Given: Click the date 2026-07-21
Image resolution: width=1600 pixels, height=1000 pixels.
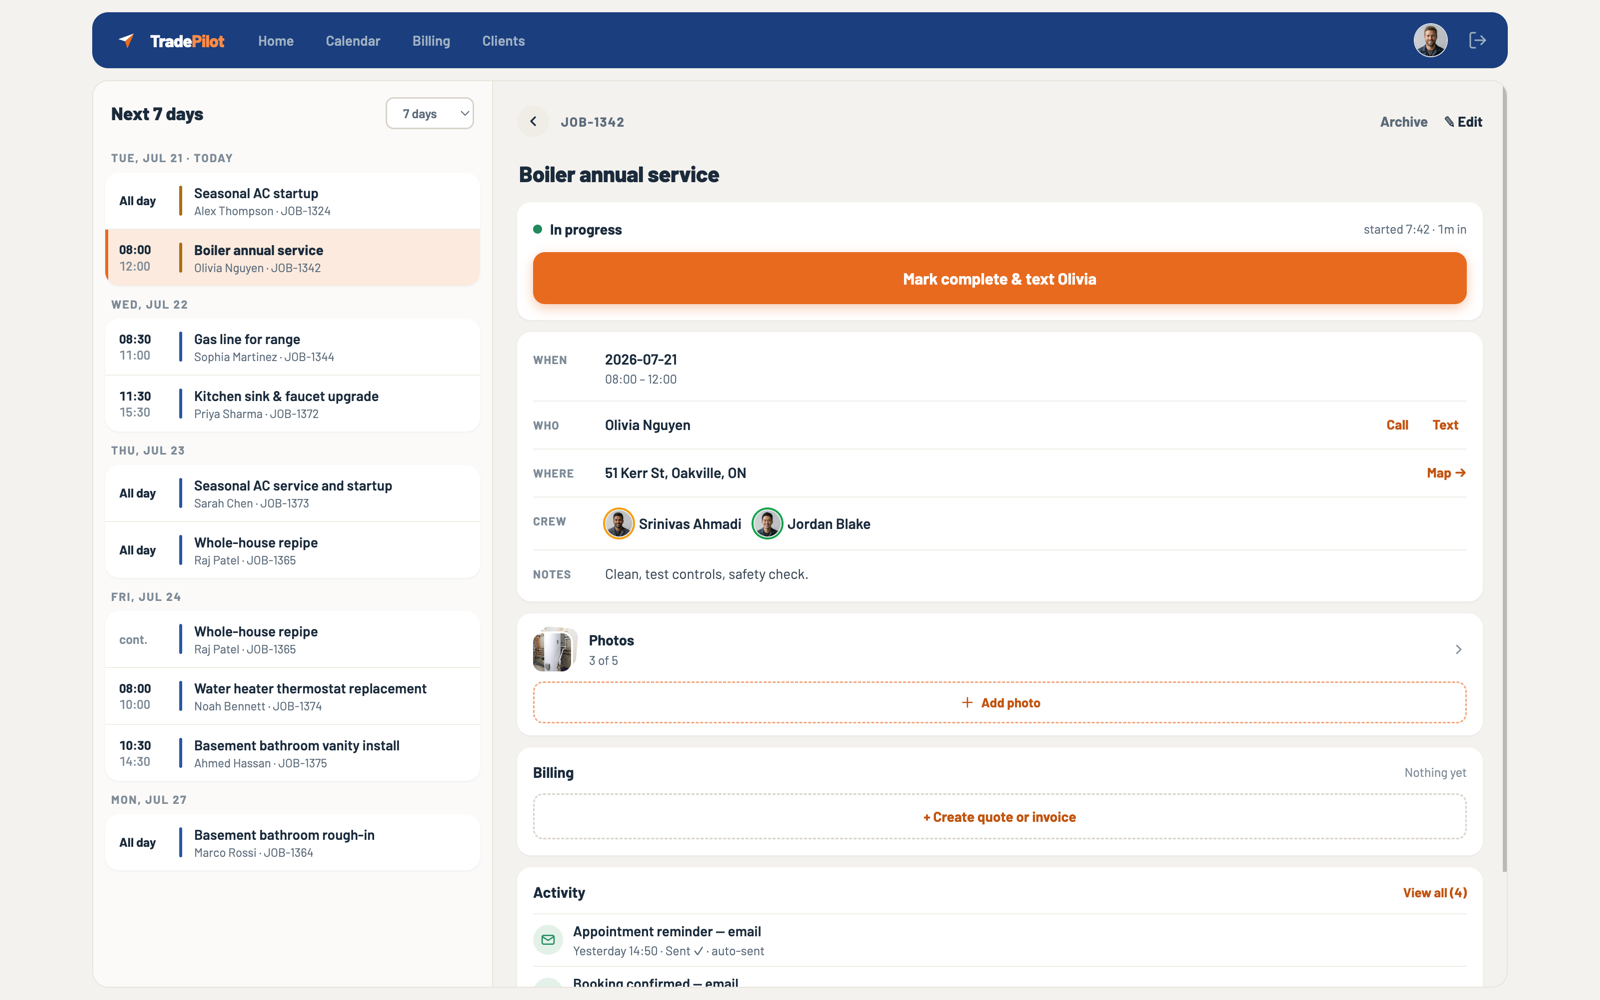Looking at the screenshot, I should 641,360.
